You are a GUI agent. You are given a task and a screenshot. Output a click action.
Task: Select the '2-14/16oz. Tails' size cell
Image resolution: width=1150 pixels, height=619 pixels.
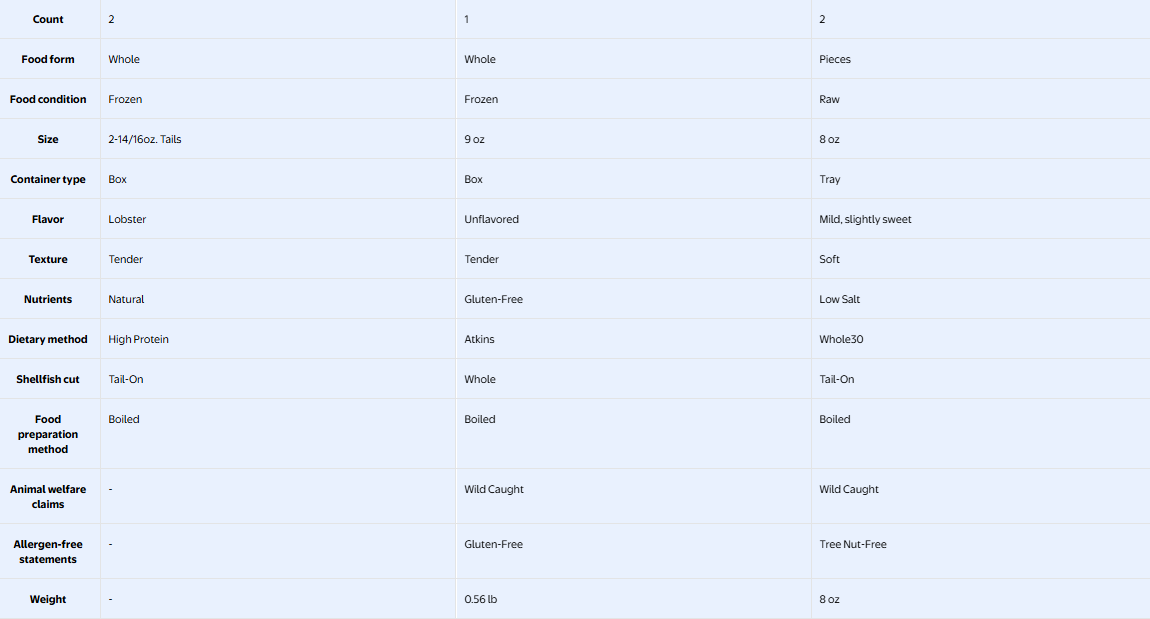coord(144,139)
